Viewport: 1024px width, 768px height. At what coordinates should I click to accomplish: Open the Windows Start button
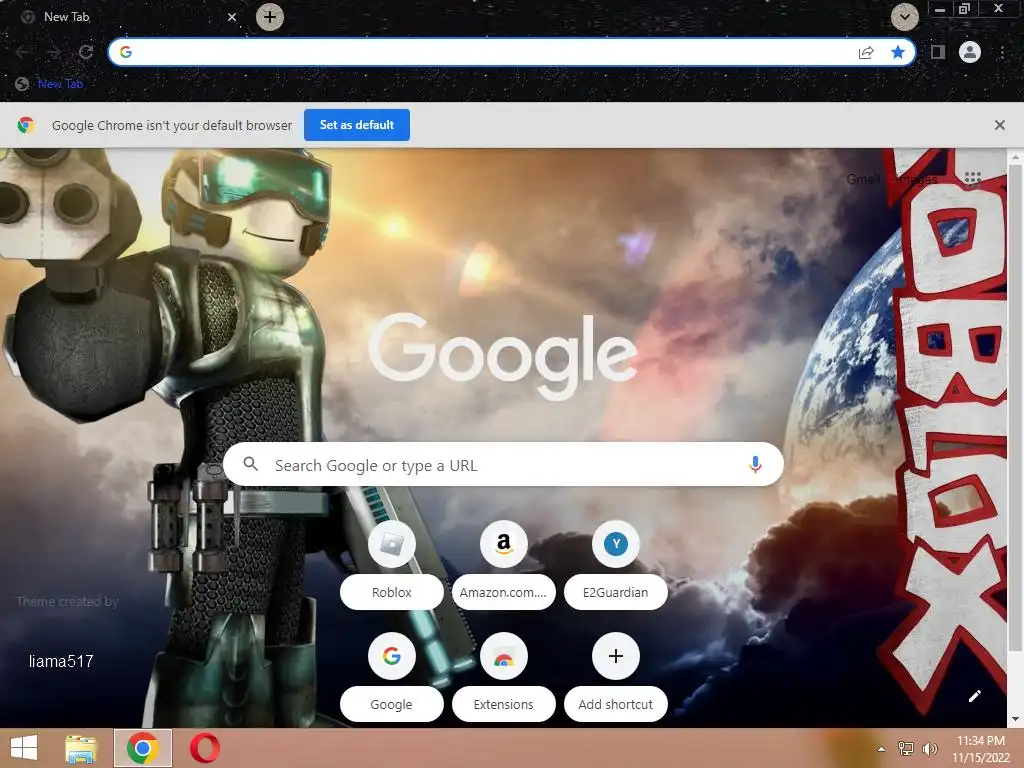click(24, 748)
